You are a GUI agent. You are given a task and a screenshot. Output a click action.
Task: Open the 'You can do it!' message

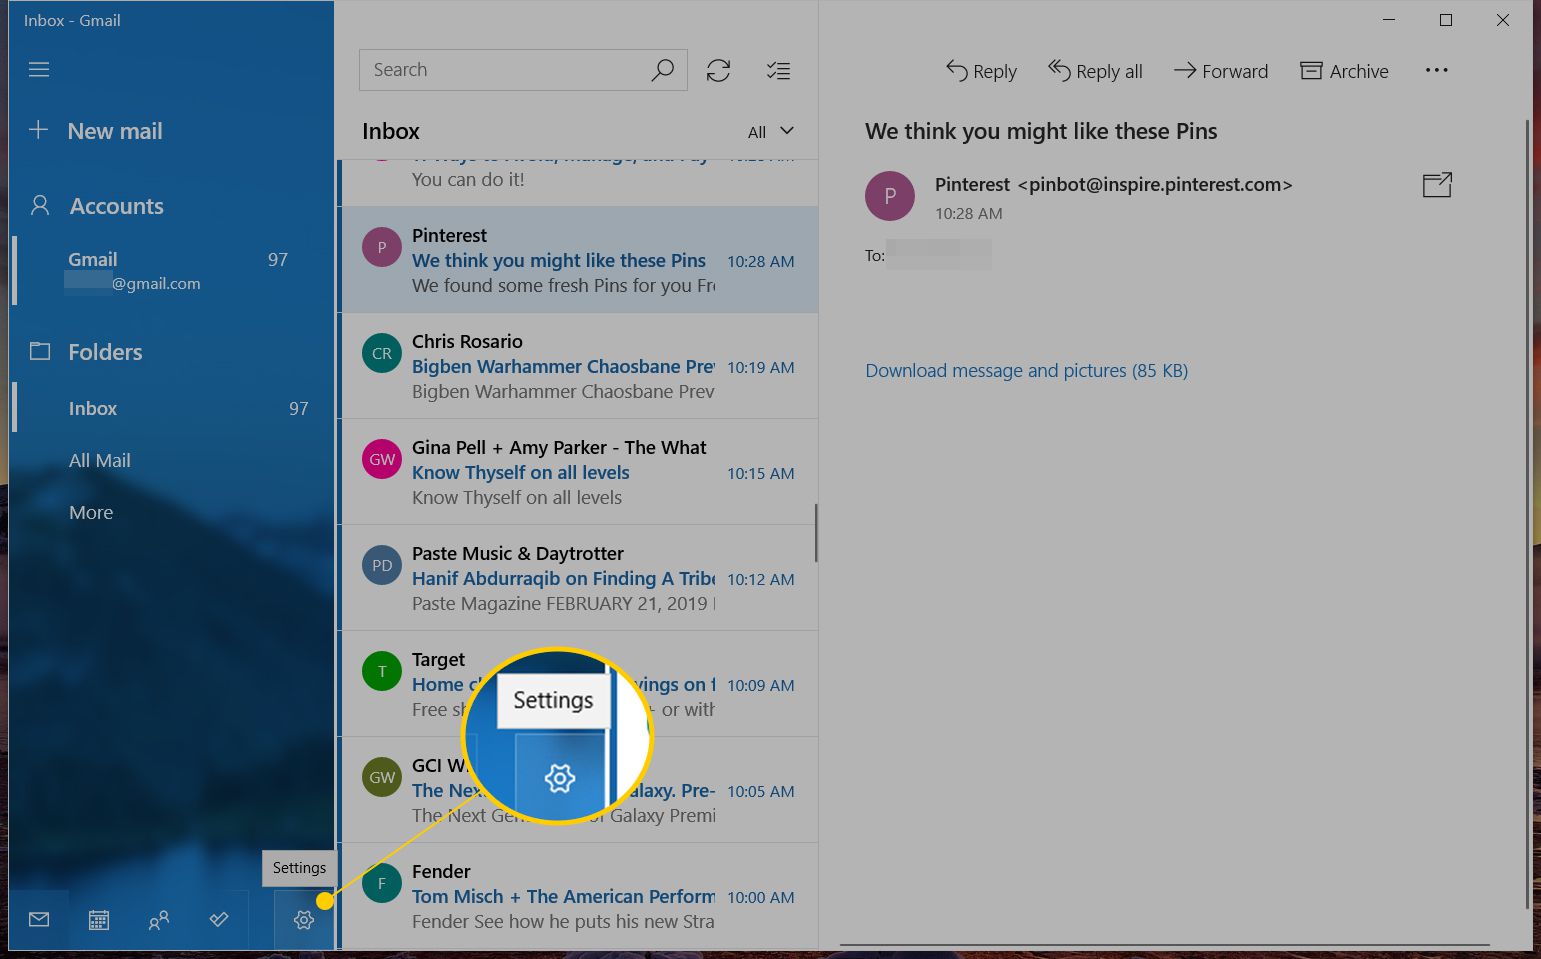pos(580,182)
